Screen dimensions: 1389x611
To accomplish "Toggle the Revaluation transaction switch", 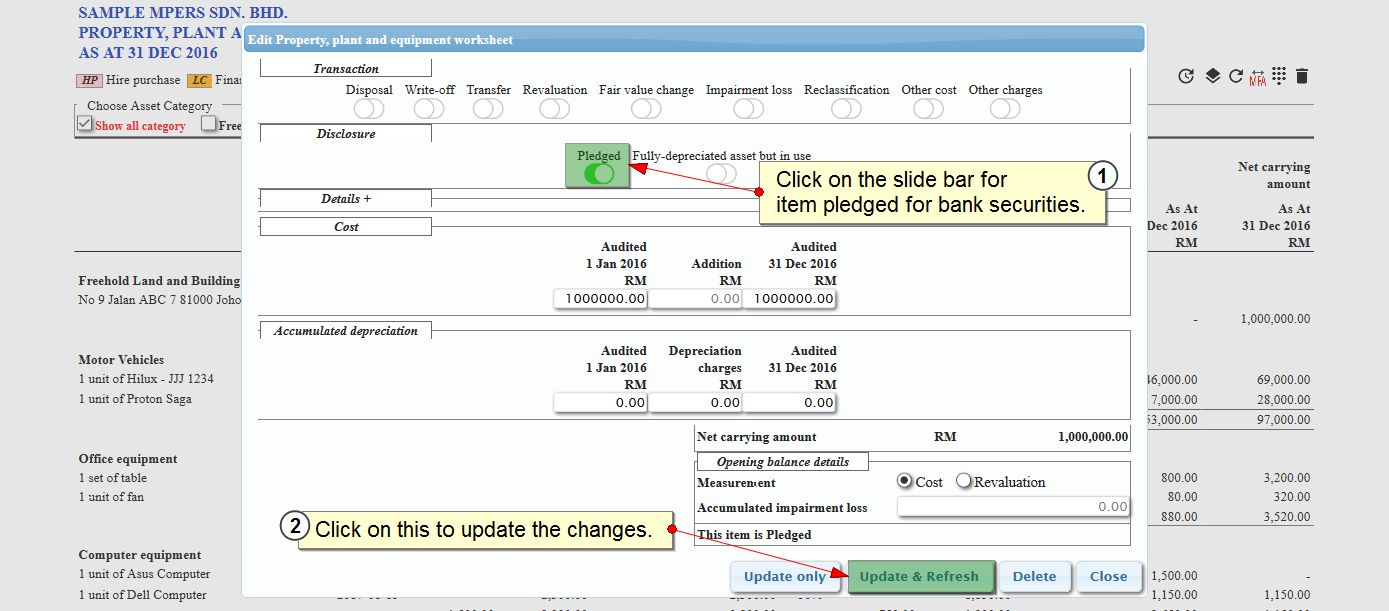I will pyautogui.click(x=554, y=109).
